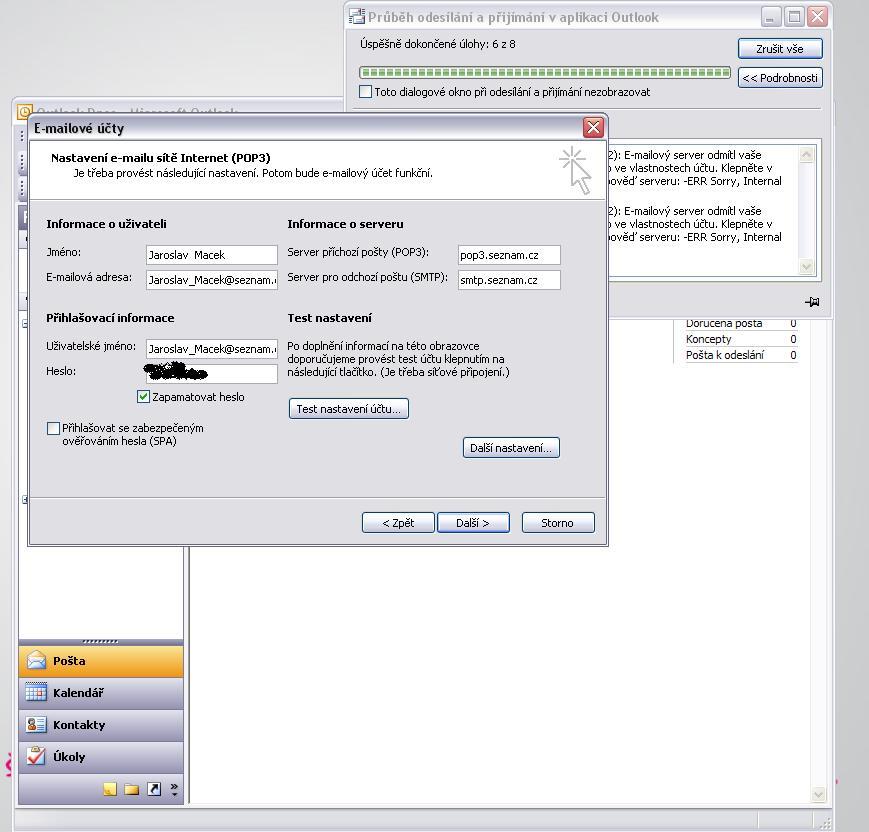
Task: Switch to Kalendář view
Action: pos(101,693)
